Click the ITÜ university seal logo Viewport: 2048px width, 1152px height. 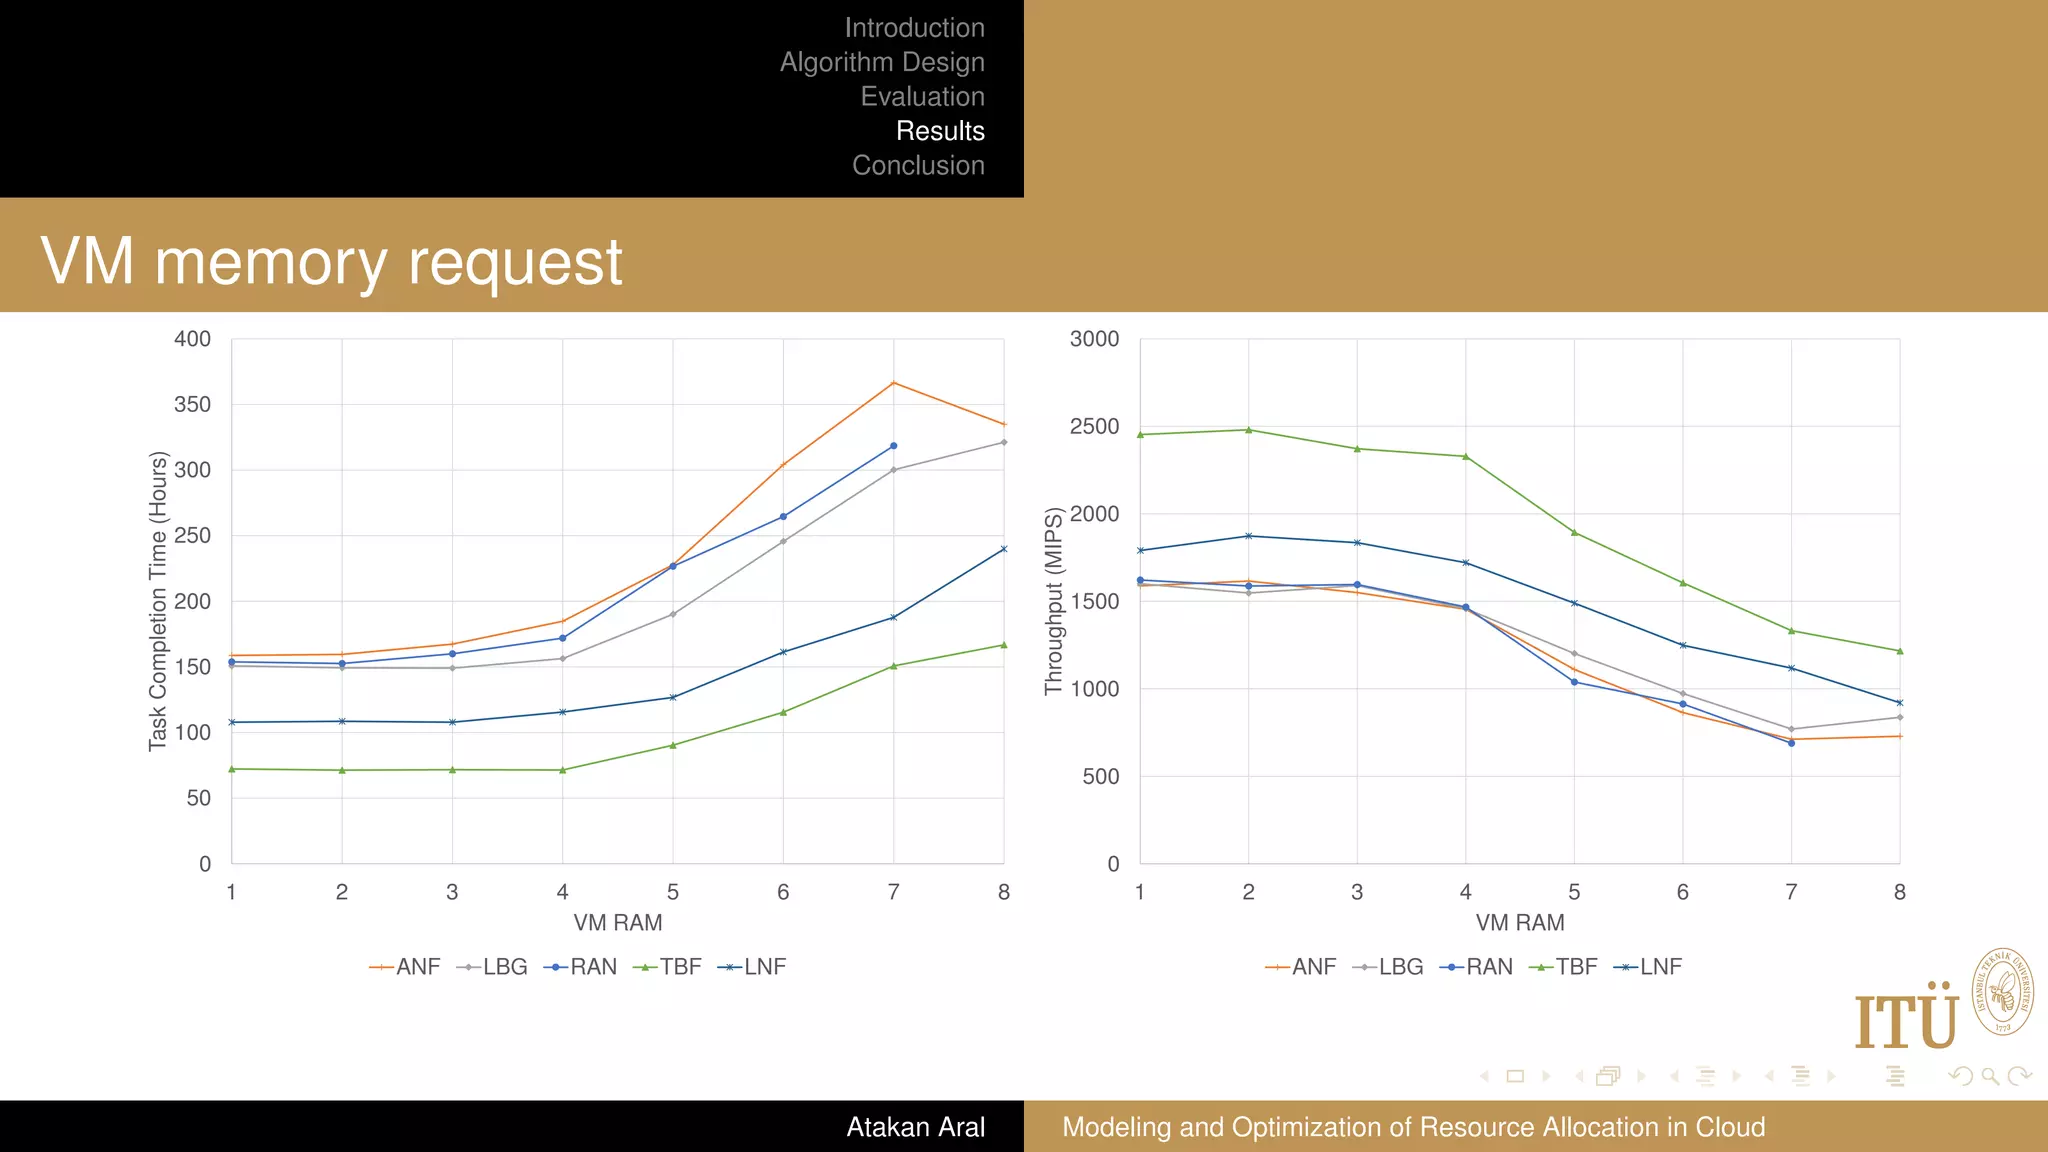coord(2002,993)
